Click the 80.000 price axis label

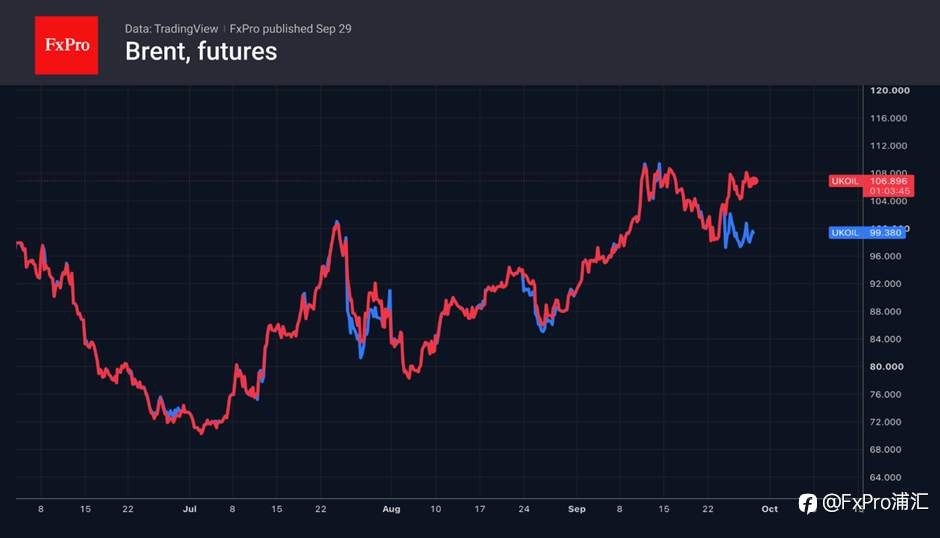click(x=887, y=366)
